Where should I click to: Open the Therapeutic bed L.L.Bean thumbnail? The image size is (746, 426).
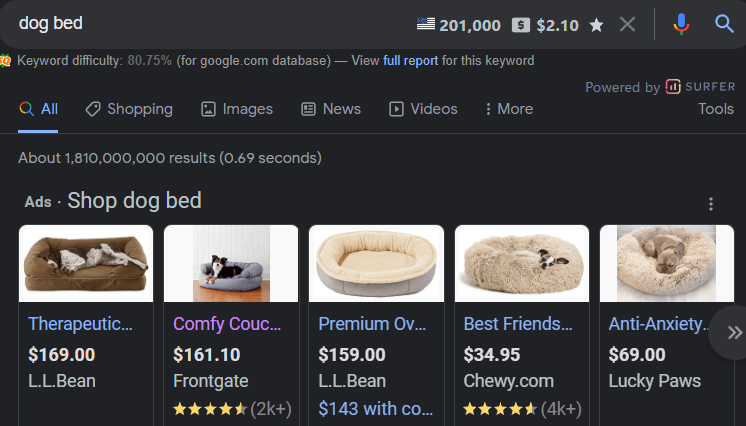[86, 263]
